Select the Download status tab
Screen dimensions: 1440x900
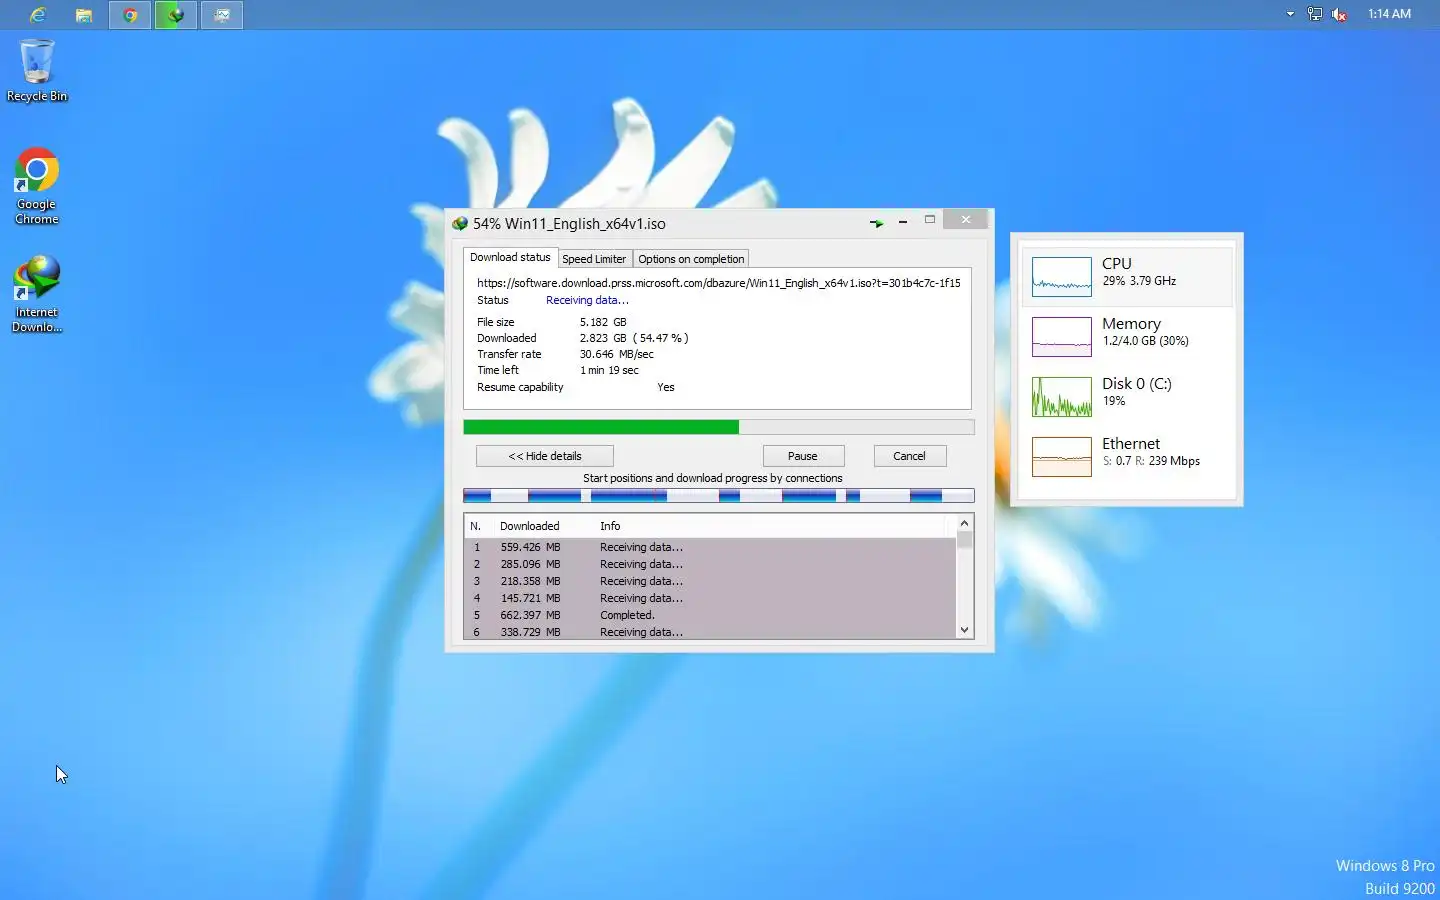click(510, 257)
